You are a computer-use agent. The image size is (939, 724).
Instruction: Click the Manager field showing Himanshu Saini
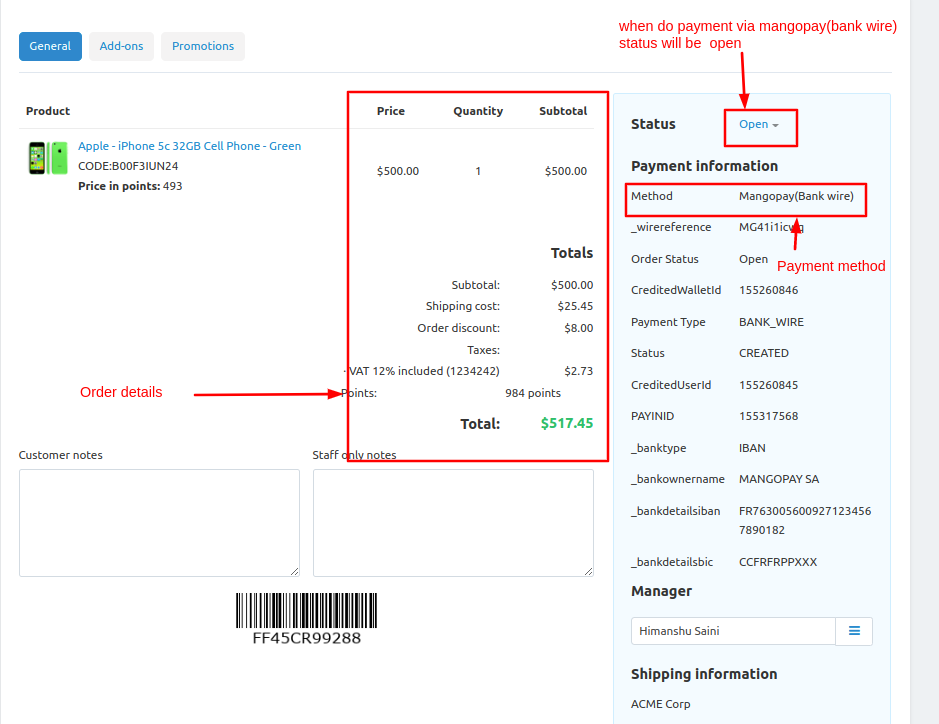tap(733, 631)
